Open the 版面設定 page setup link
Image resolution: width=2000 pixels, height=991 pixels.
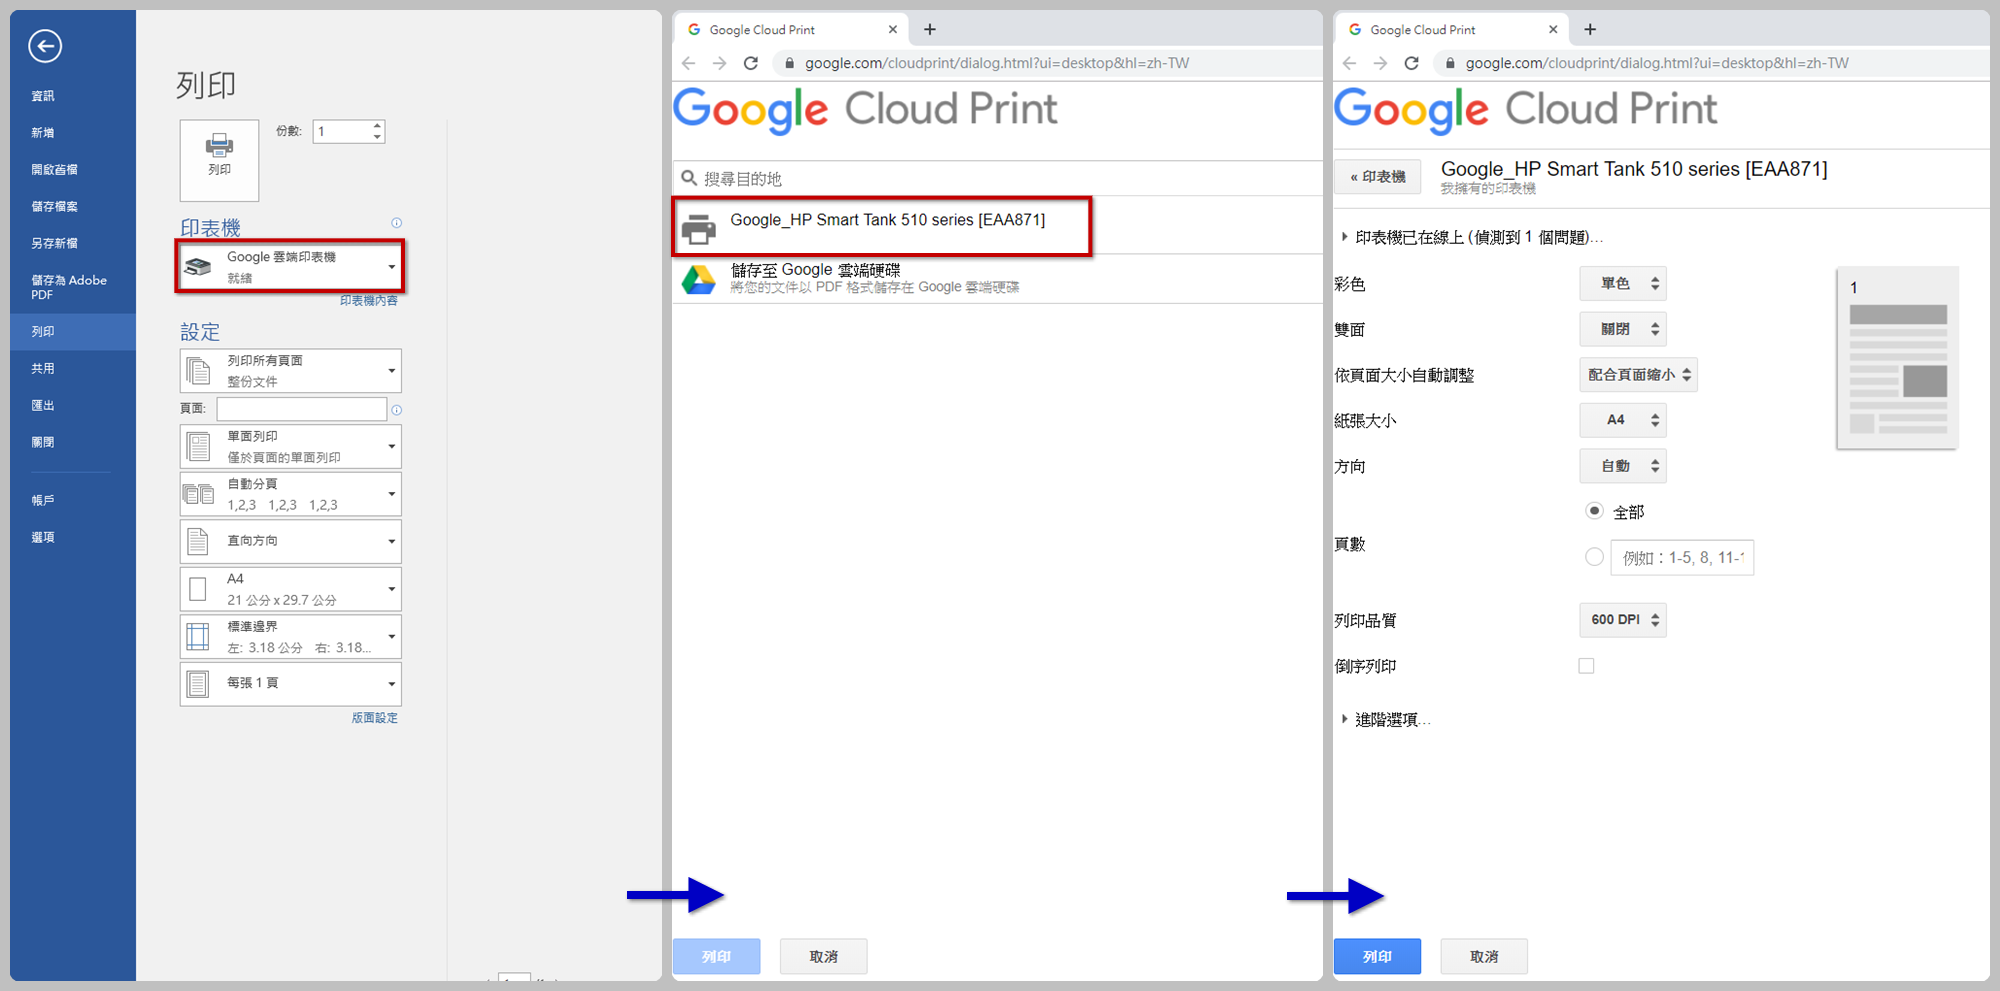pyautogui.click(x=374, y=718)
